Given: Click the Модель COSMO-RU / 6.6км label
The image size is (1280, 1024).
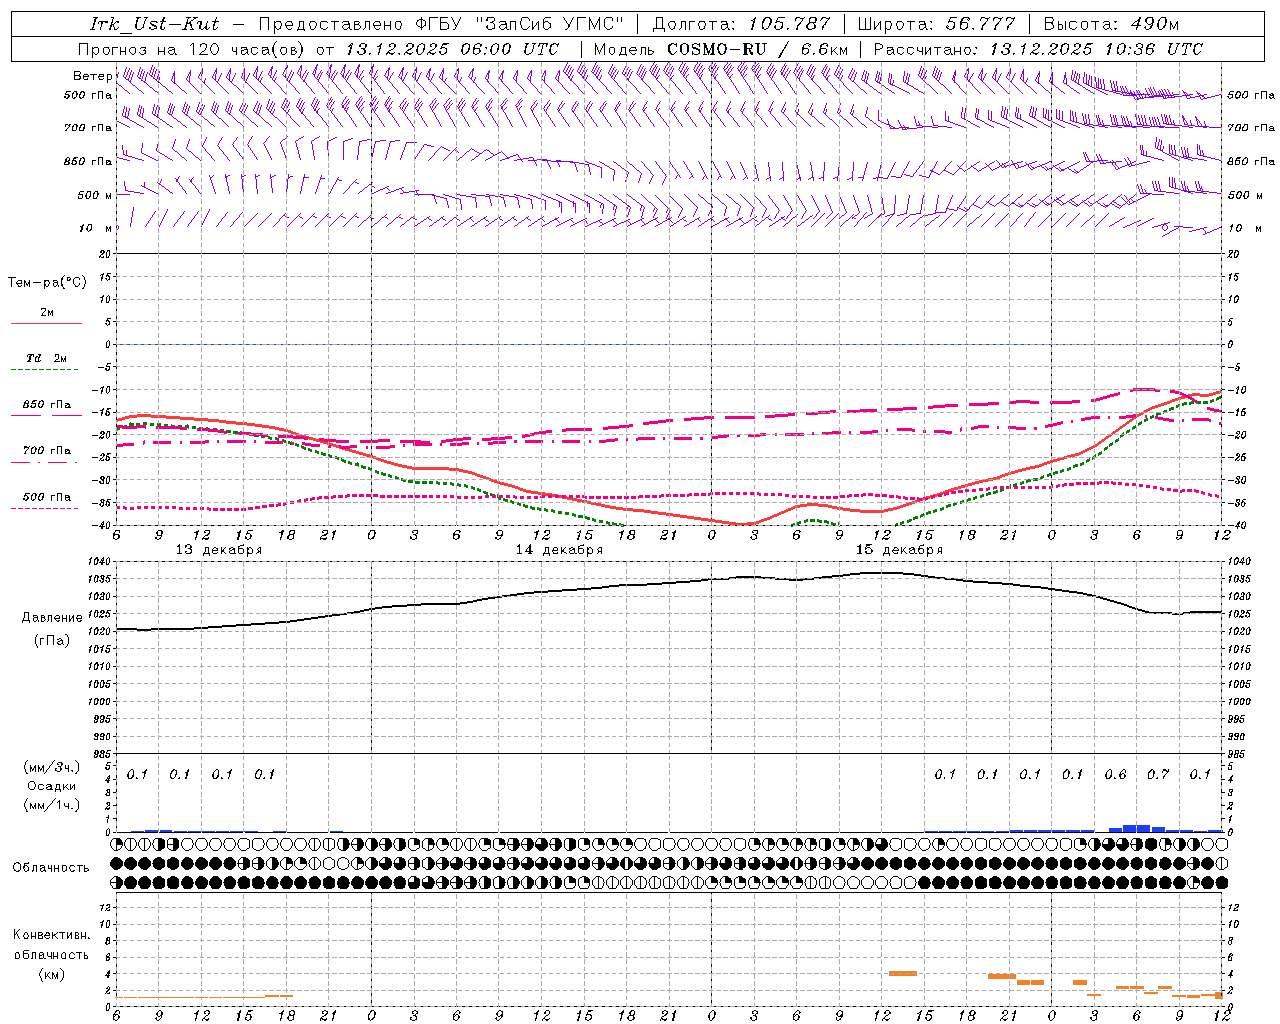Looking at the screenshot, I should pyautogui.click(x=720, y=49).
